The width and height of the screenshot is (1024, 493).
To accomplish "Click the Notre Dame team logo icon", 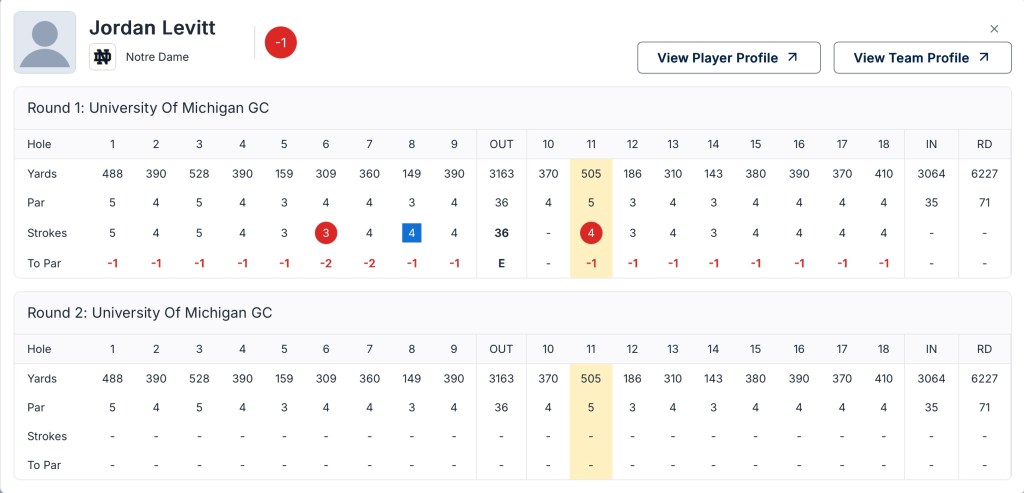I will coord(102,57).
